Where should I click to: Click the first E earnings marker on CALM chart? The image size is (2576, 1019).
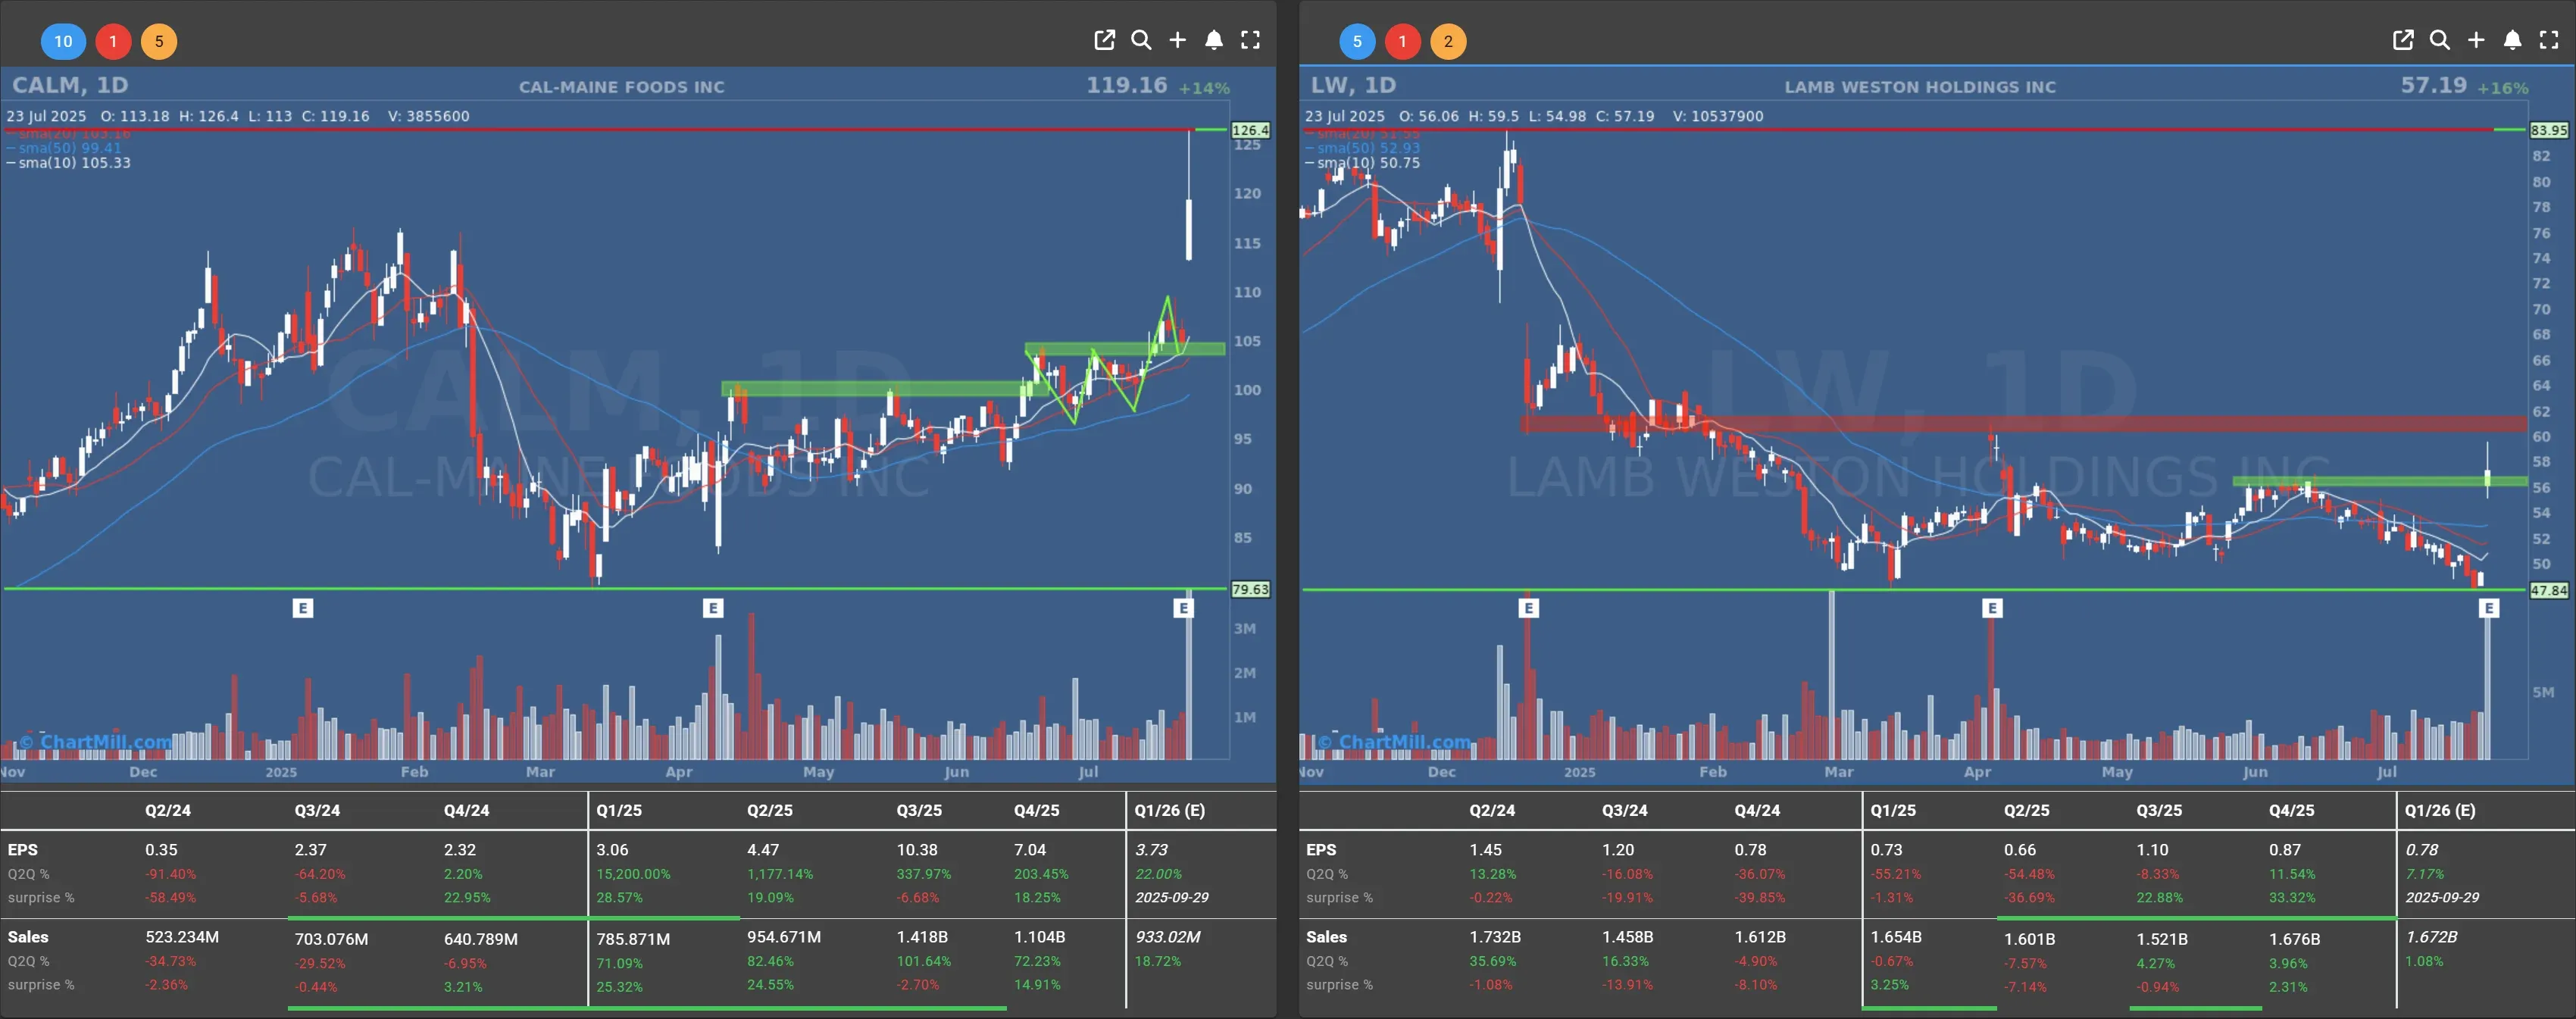click(x=303, y=608)
